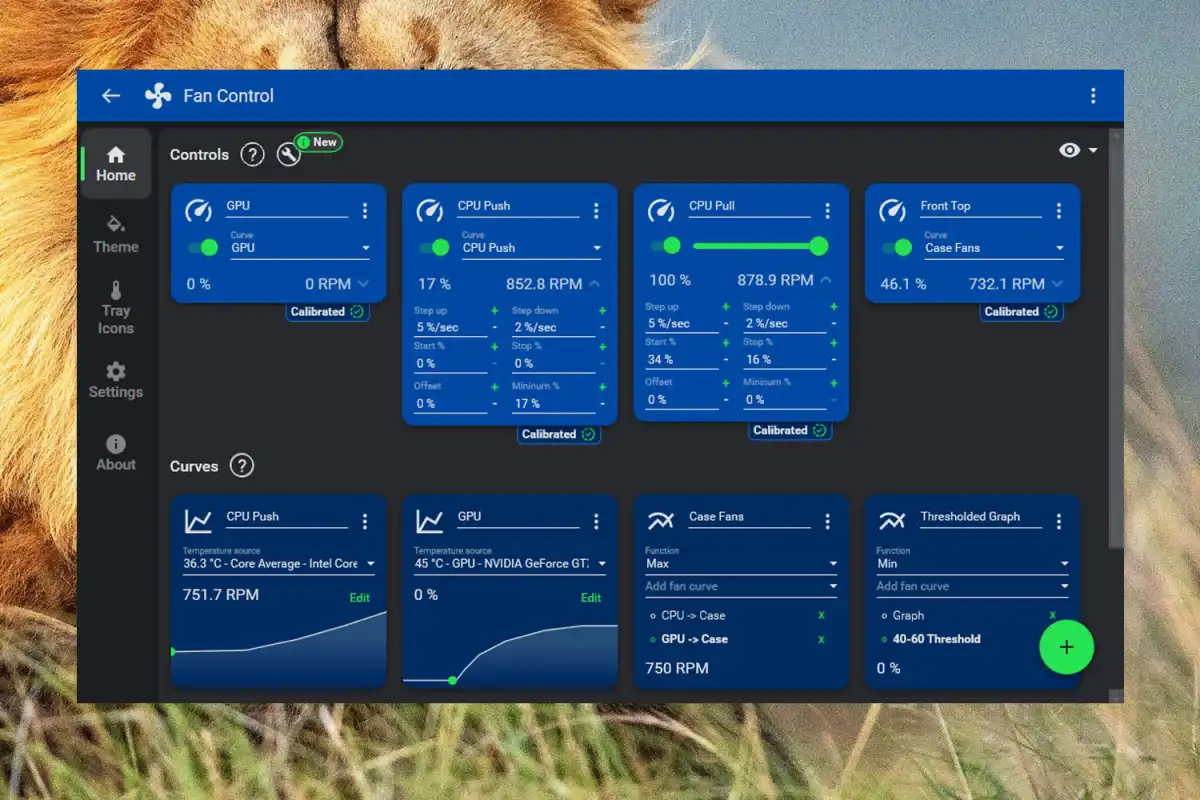Click Edit on the CPU Push curve
The height and width of the screenshot is (800, 1200).
click(359, 598)
